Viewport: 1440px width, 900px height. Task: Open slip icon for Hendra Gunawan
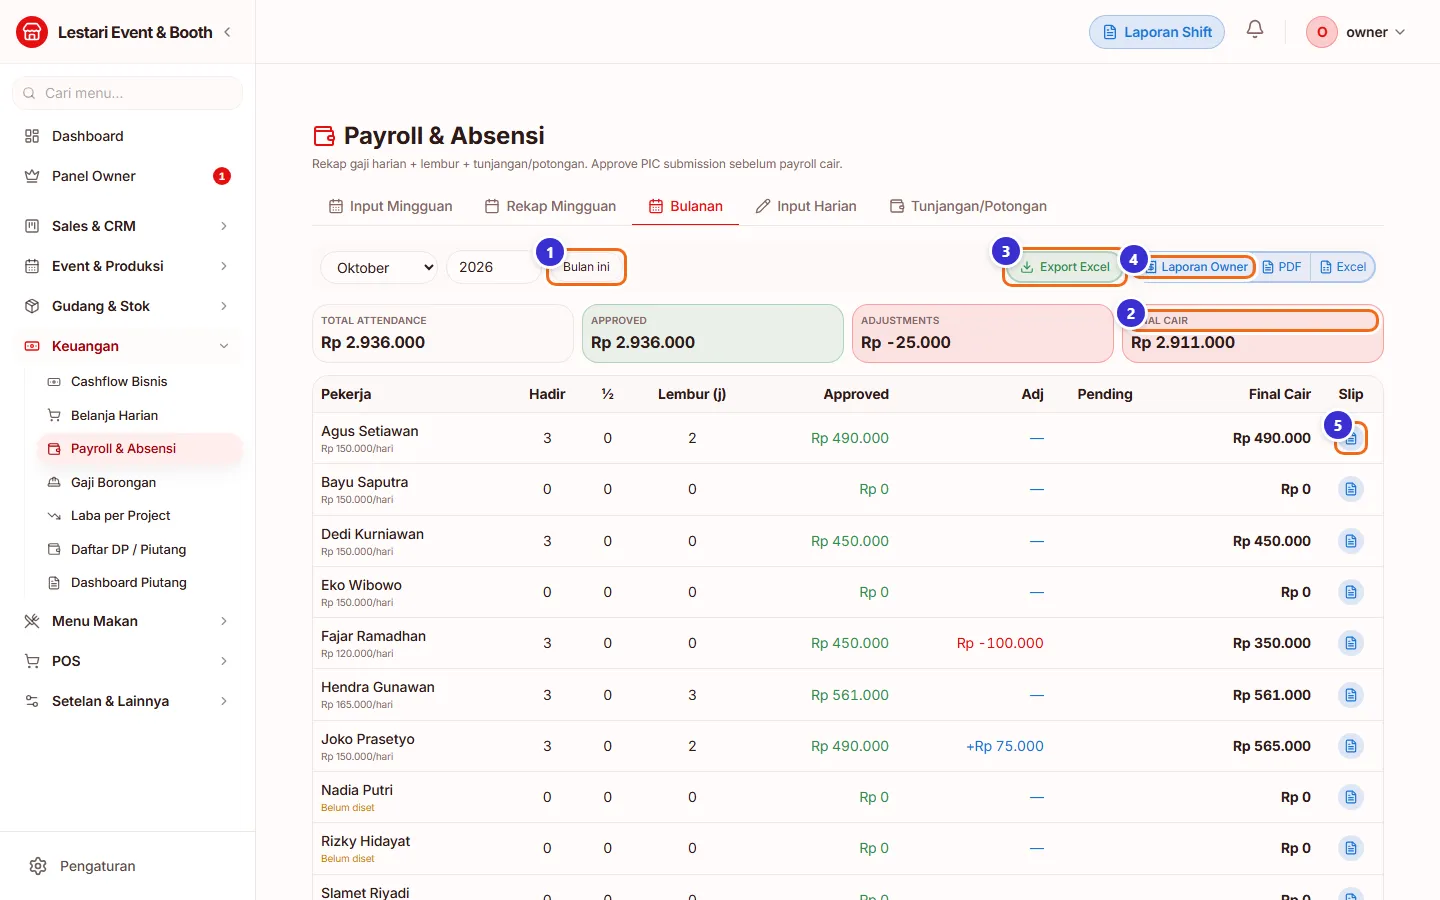point(1351,695)
